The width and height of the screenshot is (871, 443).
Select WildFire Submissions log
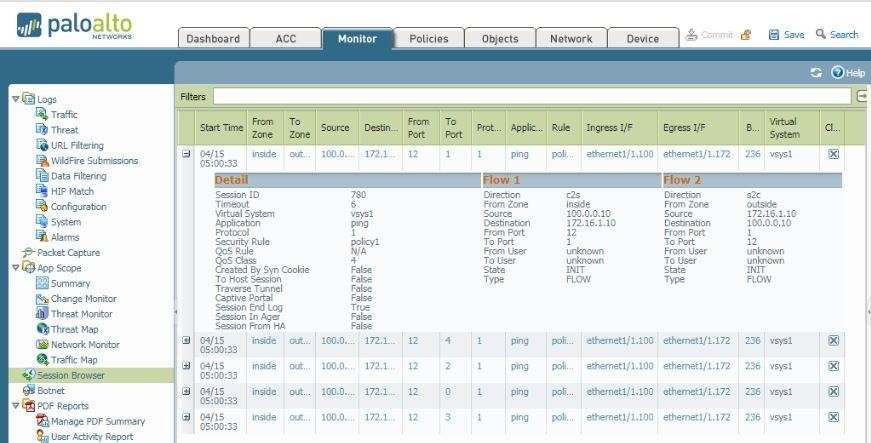pyautogui.click(x=94, y=160)
